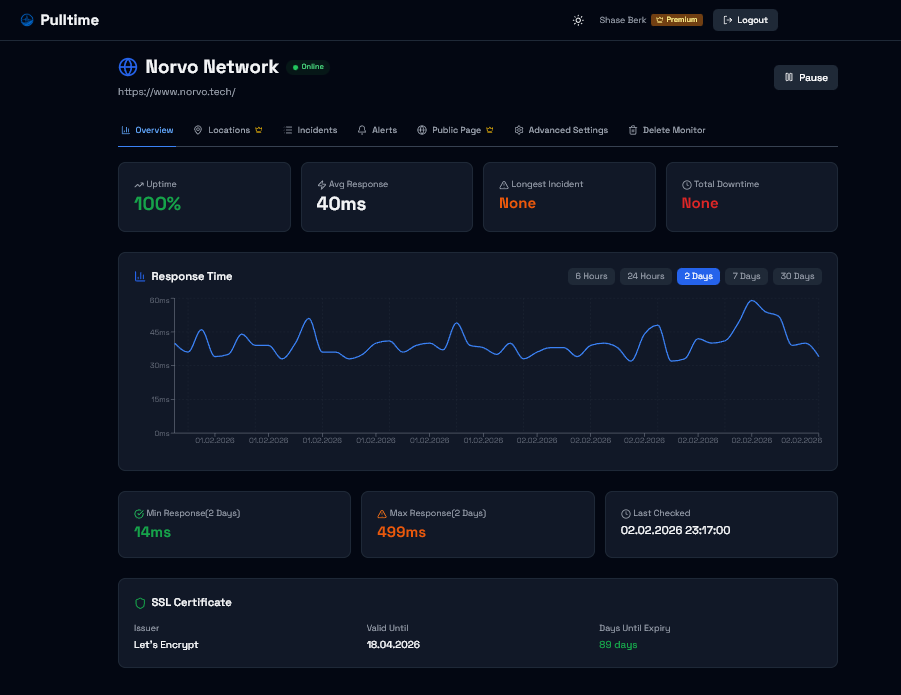Click the 14ms min response value
The width and height of the screenshot is (901, 695).
[152, 532]
